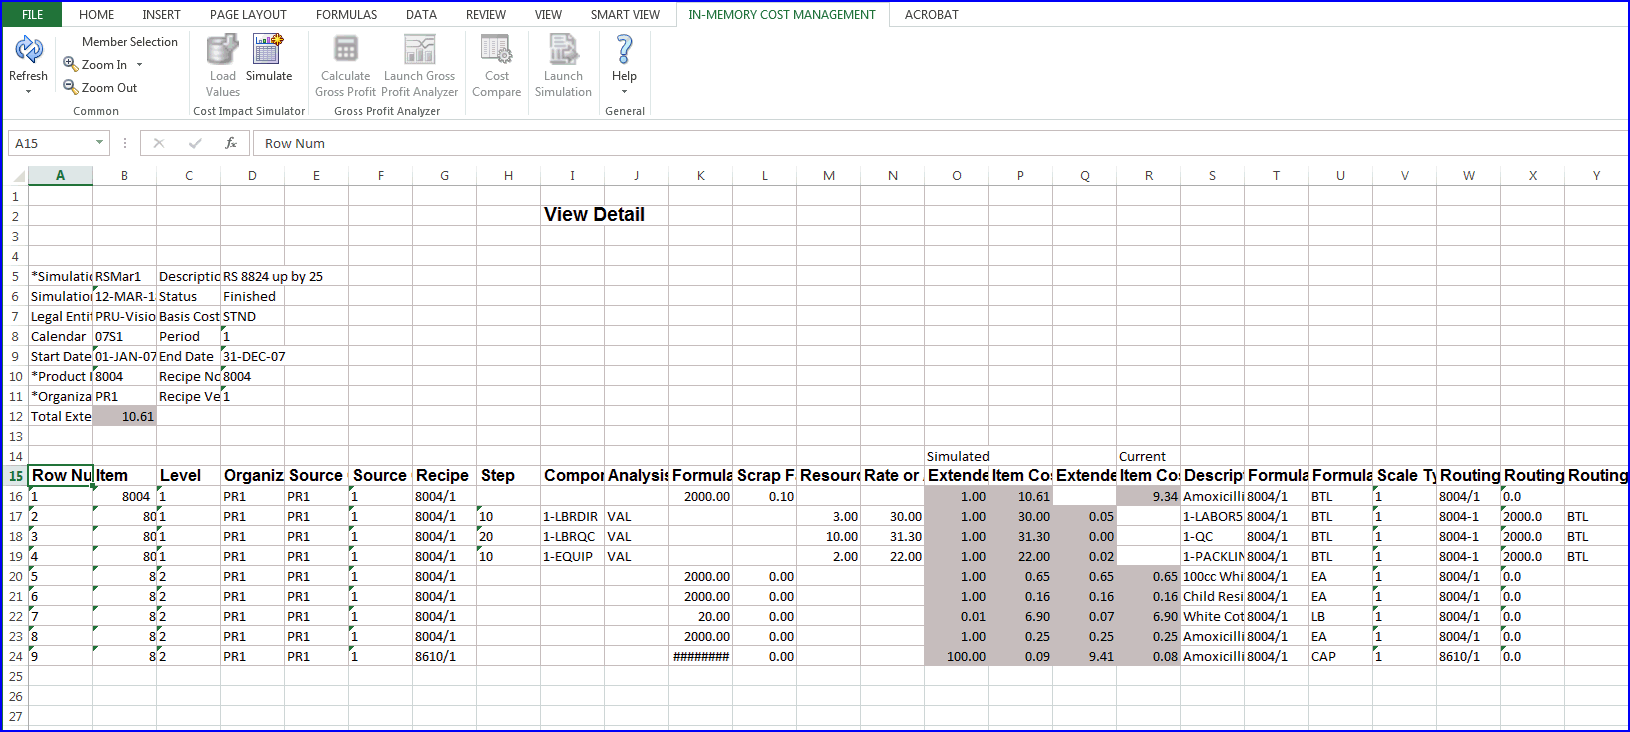This screenshot has height=732, width=1630.
Task: Select the Finished status cell
Action: point(252,297)
